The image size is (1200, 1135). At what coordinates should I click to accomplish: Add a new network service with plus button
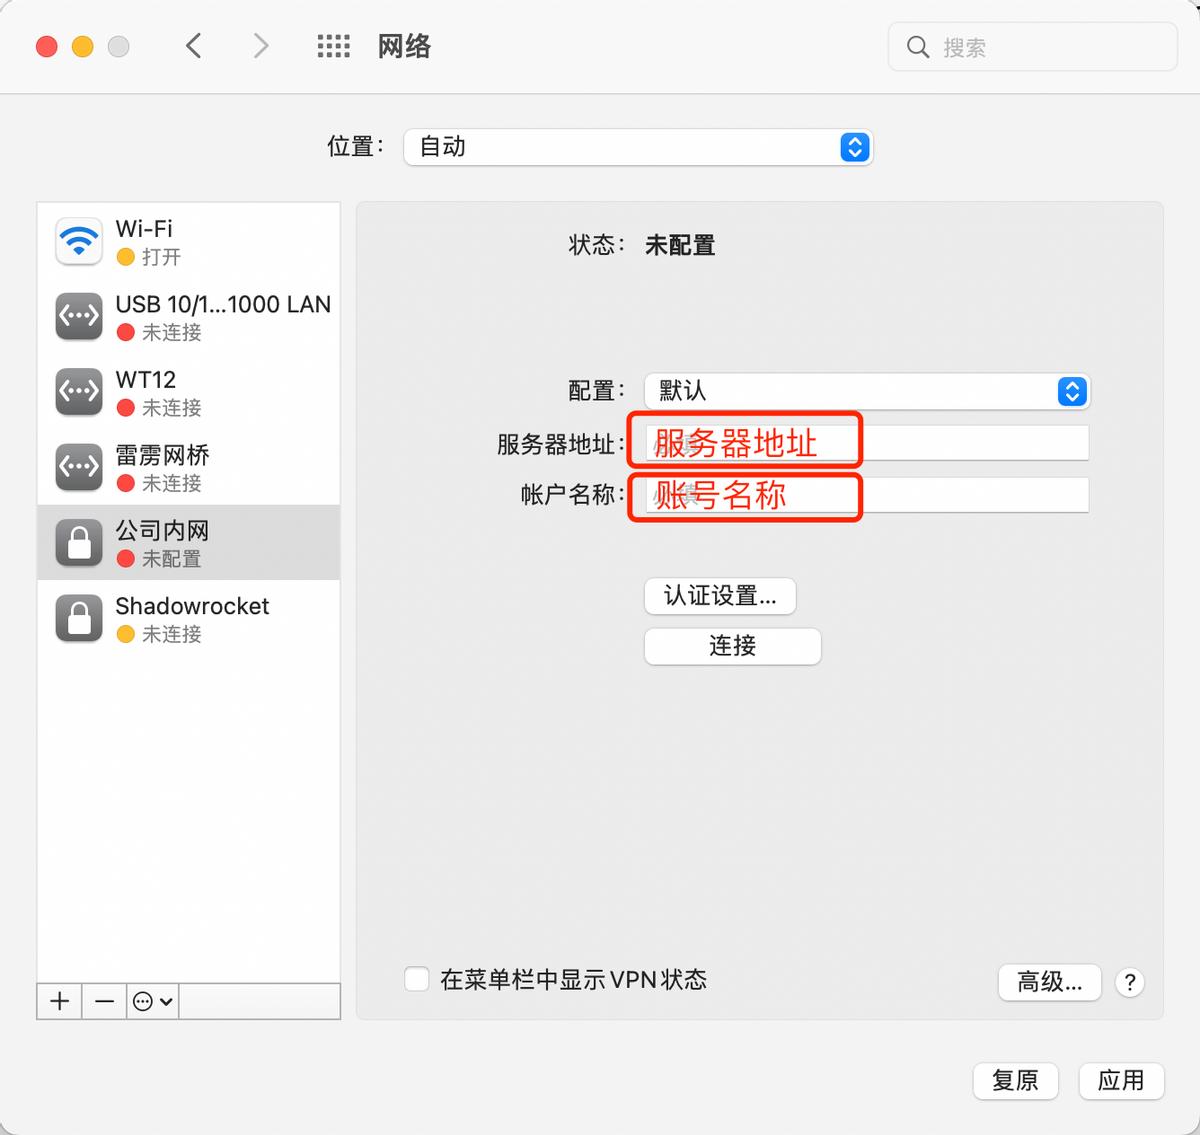pyautogui.click(x=58, y=1001)
